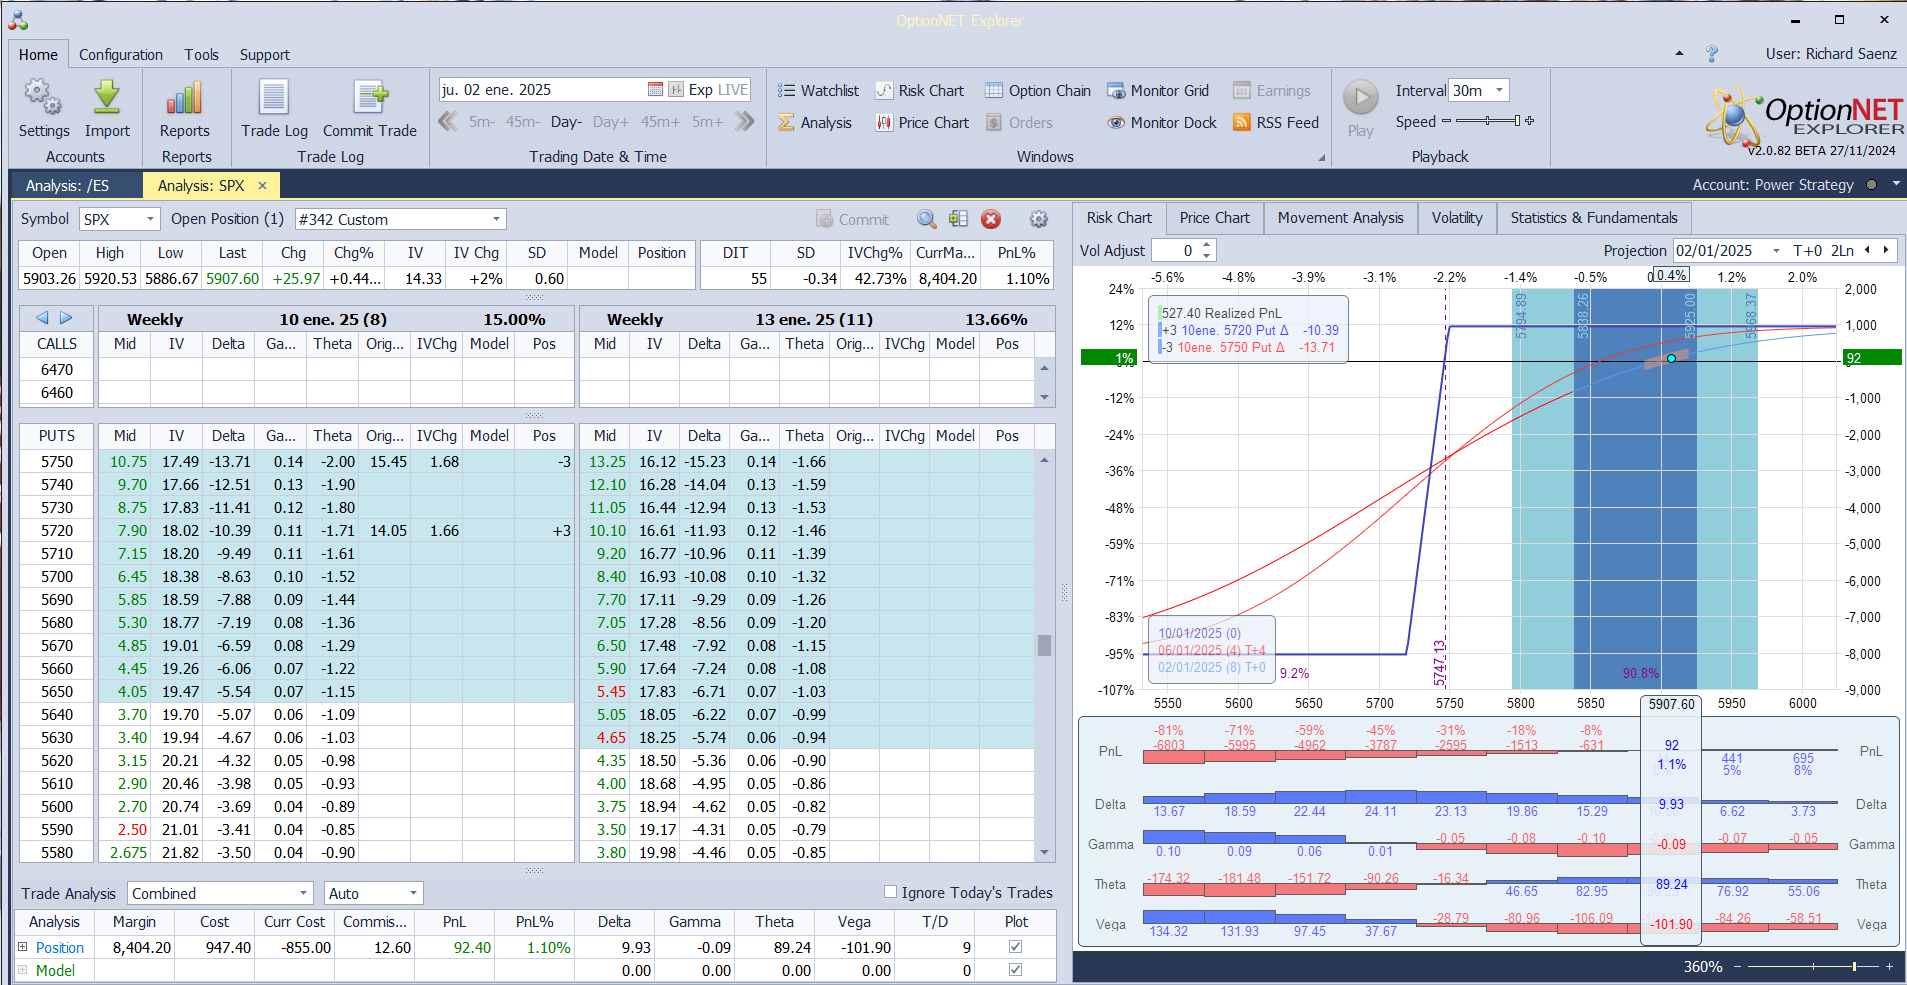Screen dimensions: 1907x985
Task: Click the trading date input field
Action: pyautogui.click(x=541, y=90)
